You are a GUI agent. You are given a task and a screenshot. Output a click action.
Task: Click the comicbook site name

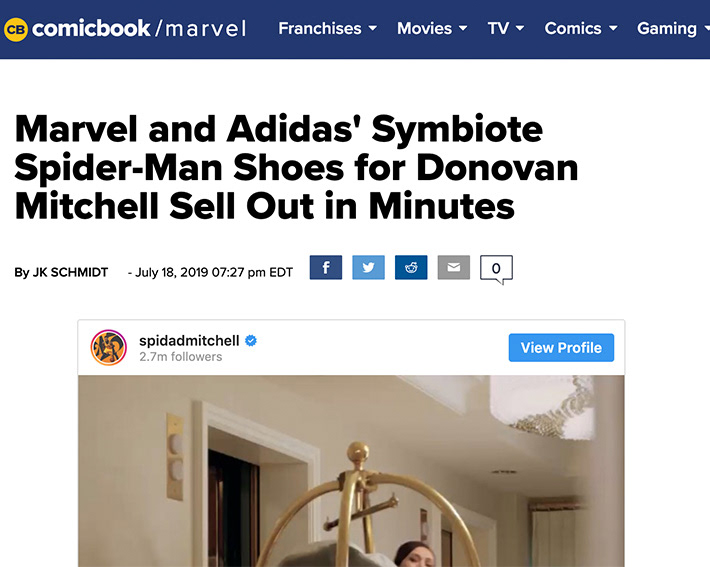pyautogui.click(x=91, y=29)
